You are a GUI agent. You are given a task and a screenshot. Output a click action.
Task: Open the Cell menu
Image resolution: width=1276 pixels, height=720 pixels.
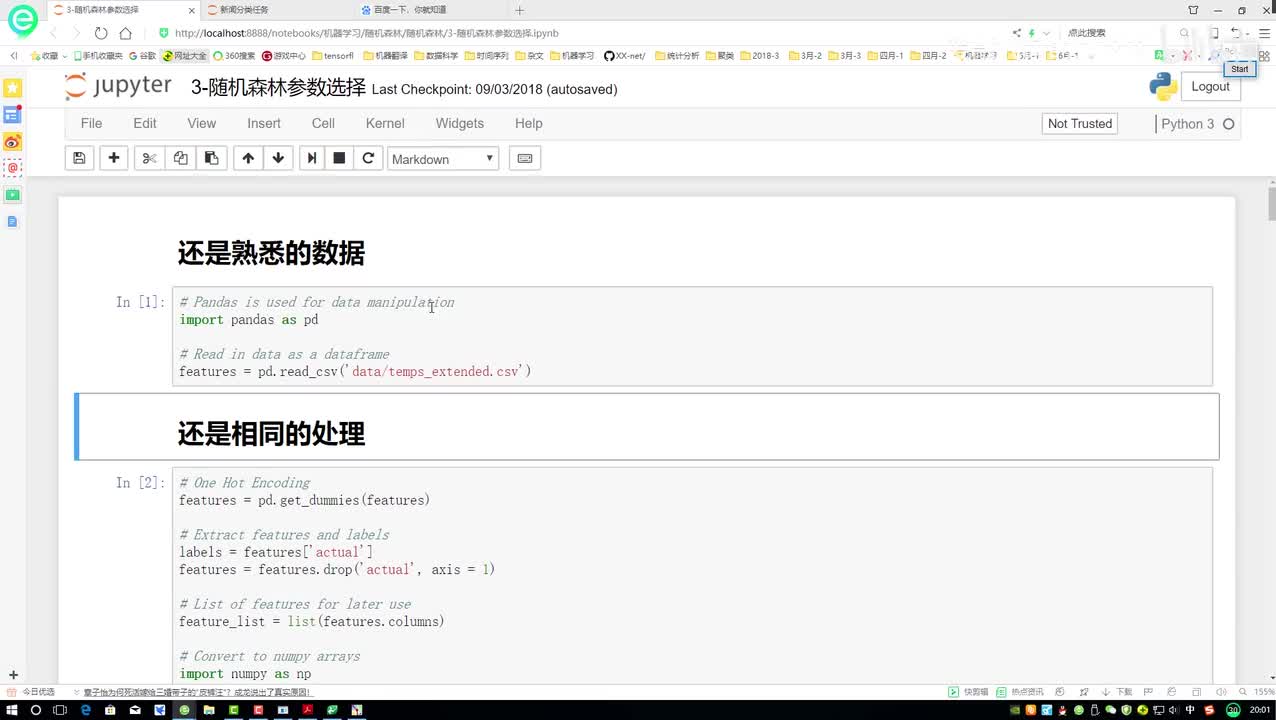pos(323,123)
